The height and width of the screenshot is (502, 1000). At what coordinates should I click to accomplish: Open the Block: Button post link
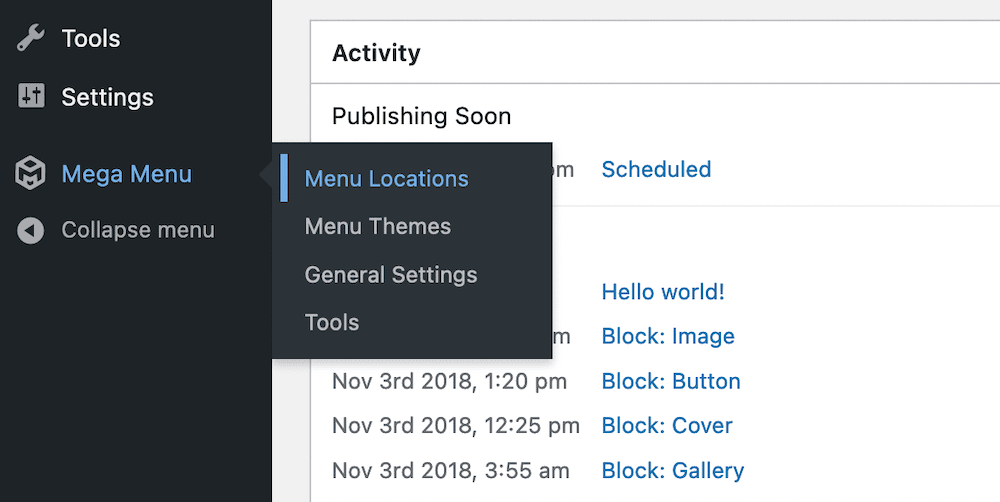pyautogui.click(x=670, y=381)
